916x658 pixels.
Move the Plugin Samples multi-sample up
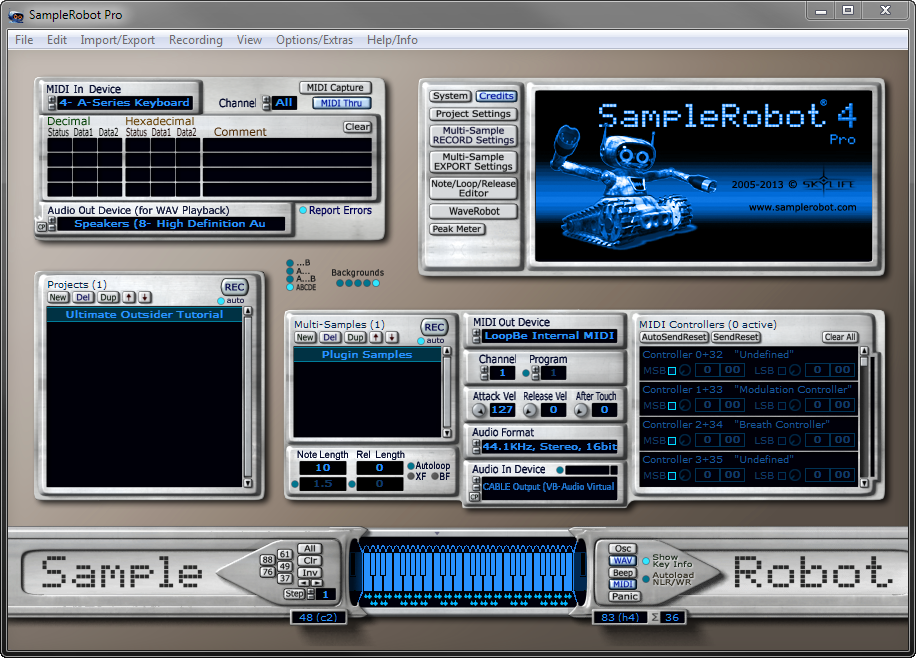pyautogui.click(x=376, y=337)
